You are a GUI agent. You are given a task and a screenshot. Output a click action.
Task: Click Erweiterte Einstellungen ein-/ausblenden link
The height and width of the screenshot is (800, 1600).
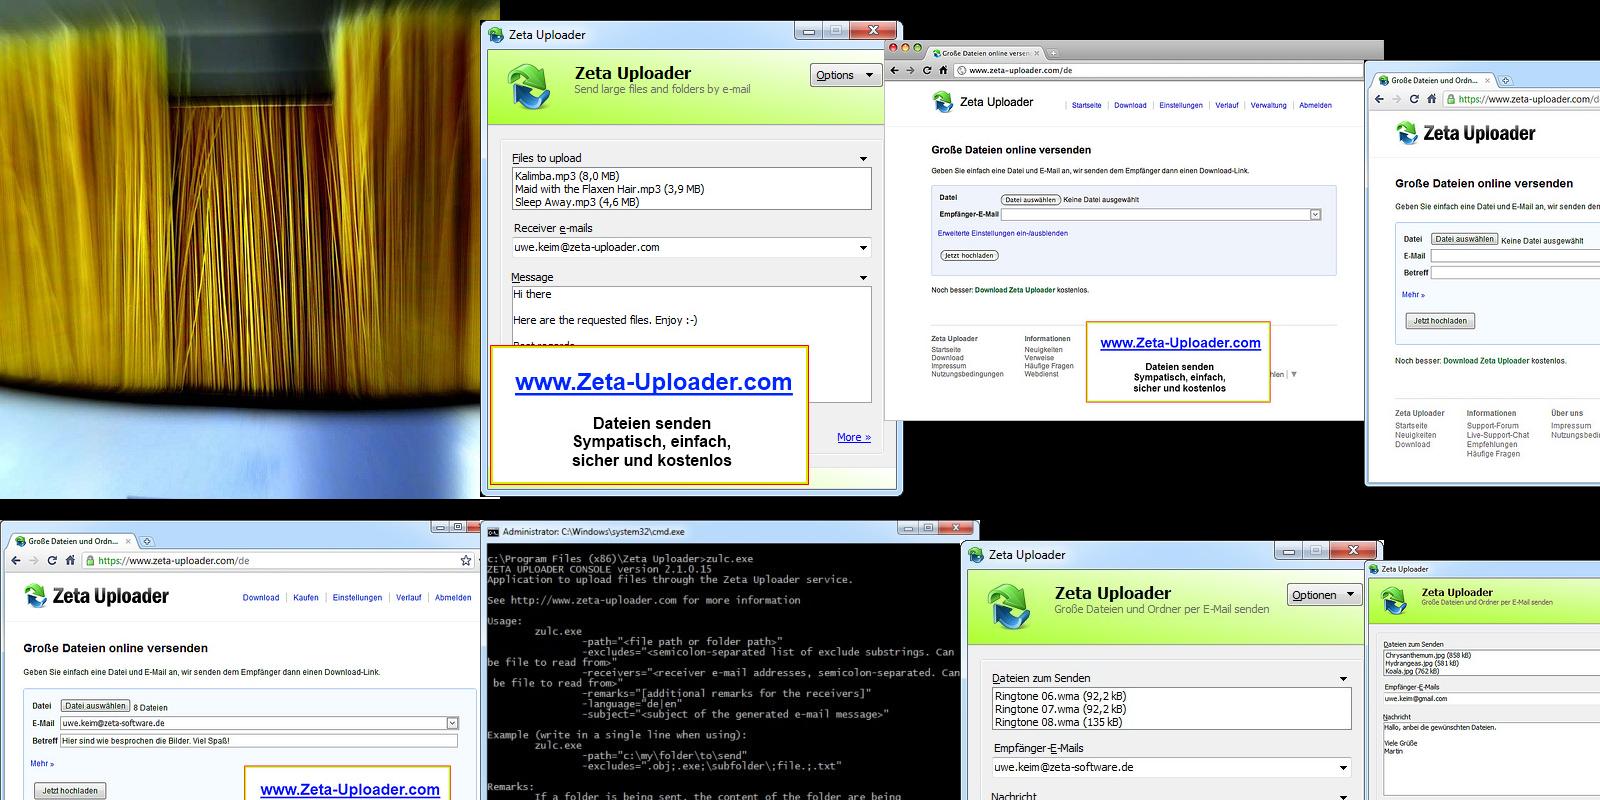tap(1003, 233)
